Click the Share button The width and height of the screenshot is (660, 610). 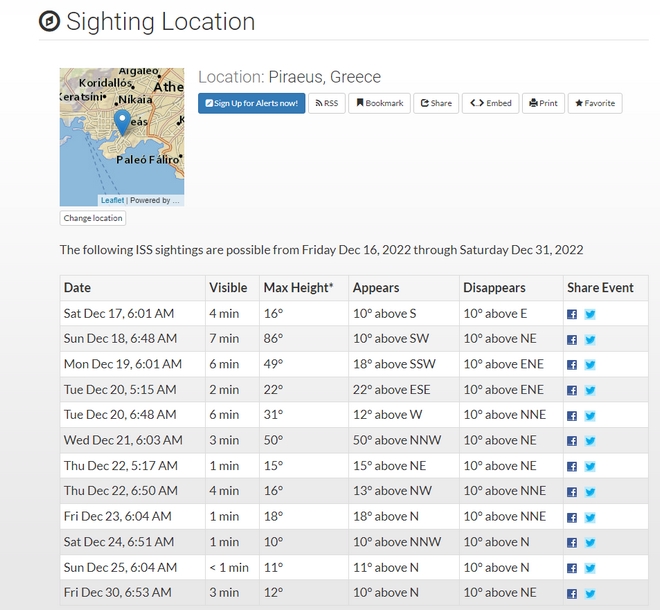tap(436, 103)
